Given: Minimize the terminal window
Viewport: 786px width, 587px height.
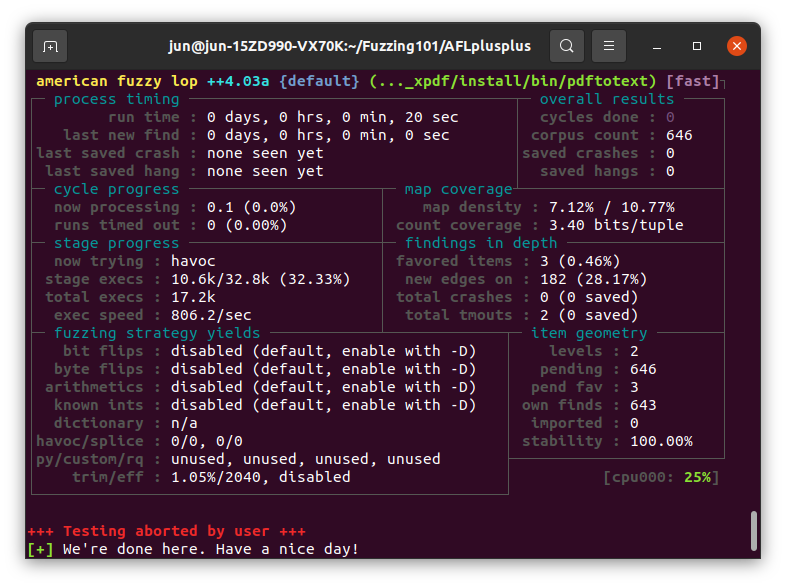Looking at the screenshot, I should (x=657, y=46).
